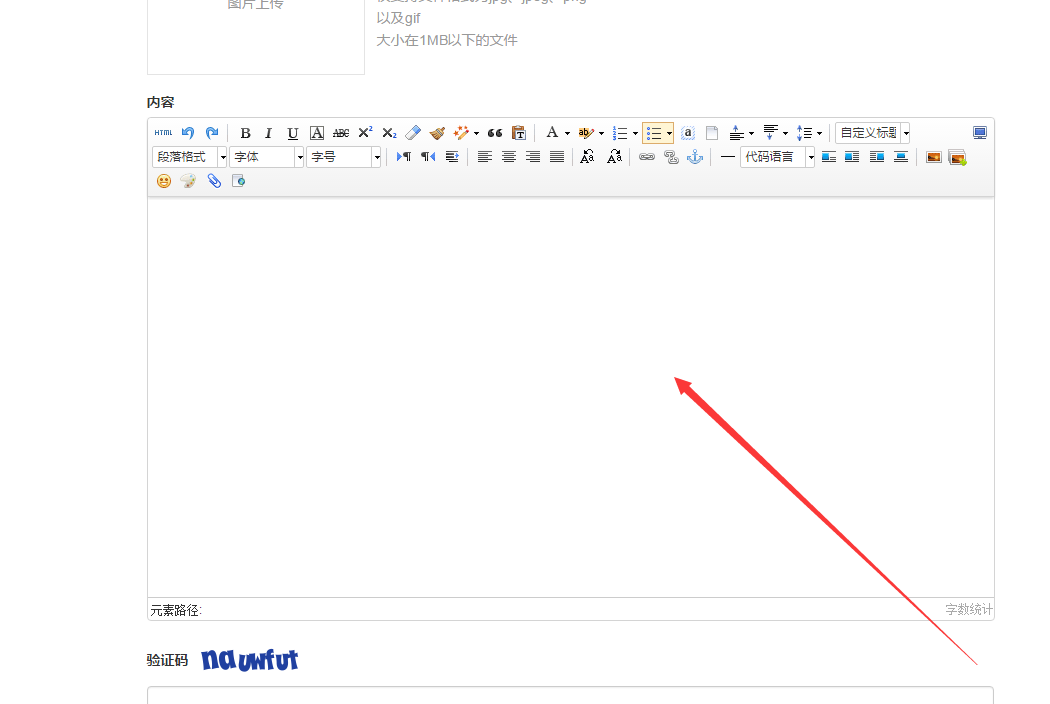Toggle superscript formatting
Screen dimensions: 1050x704
365,133
